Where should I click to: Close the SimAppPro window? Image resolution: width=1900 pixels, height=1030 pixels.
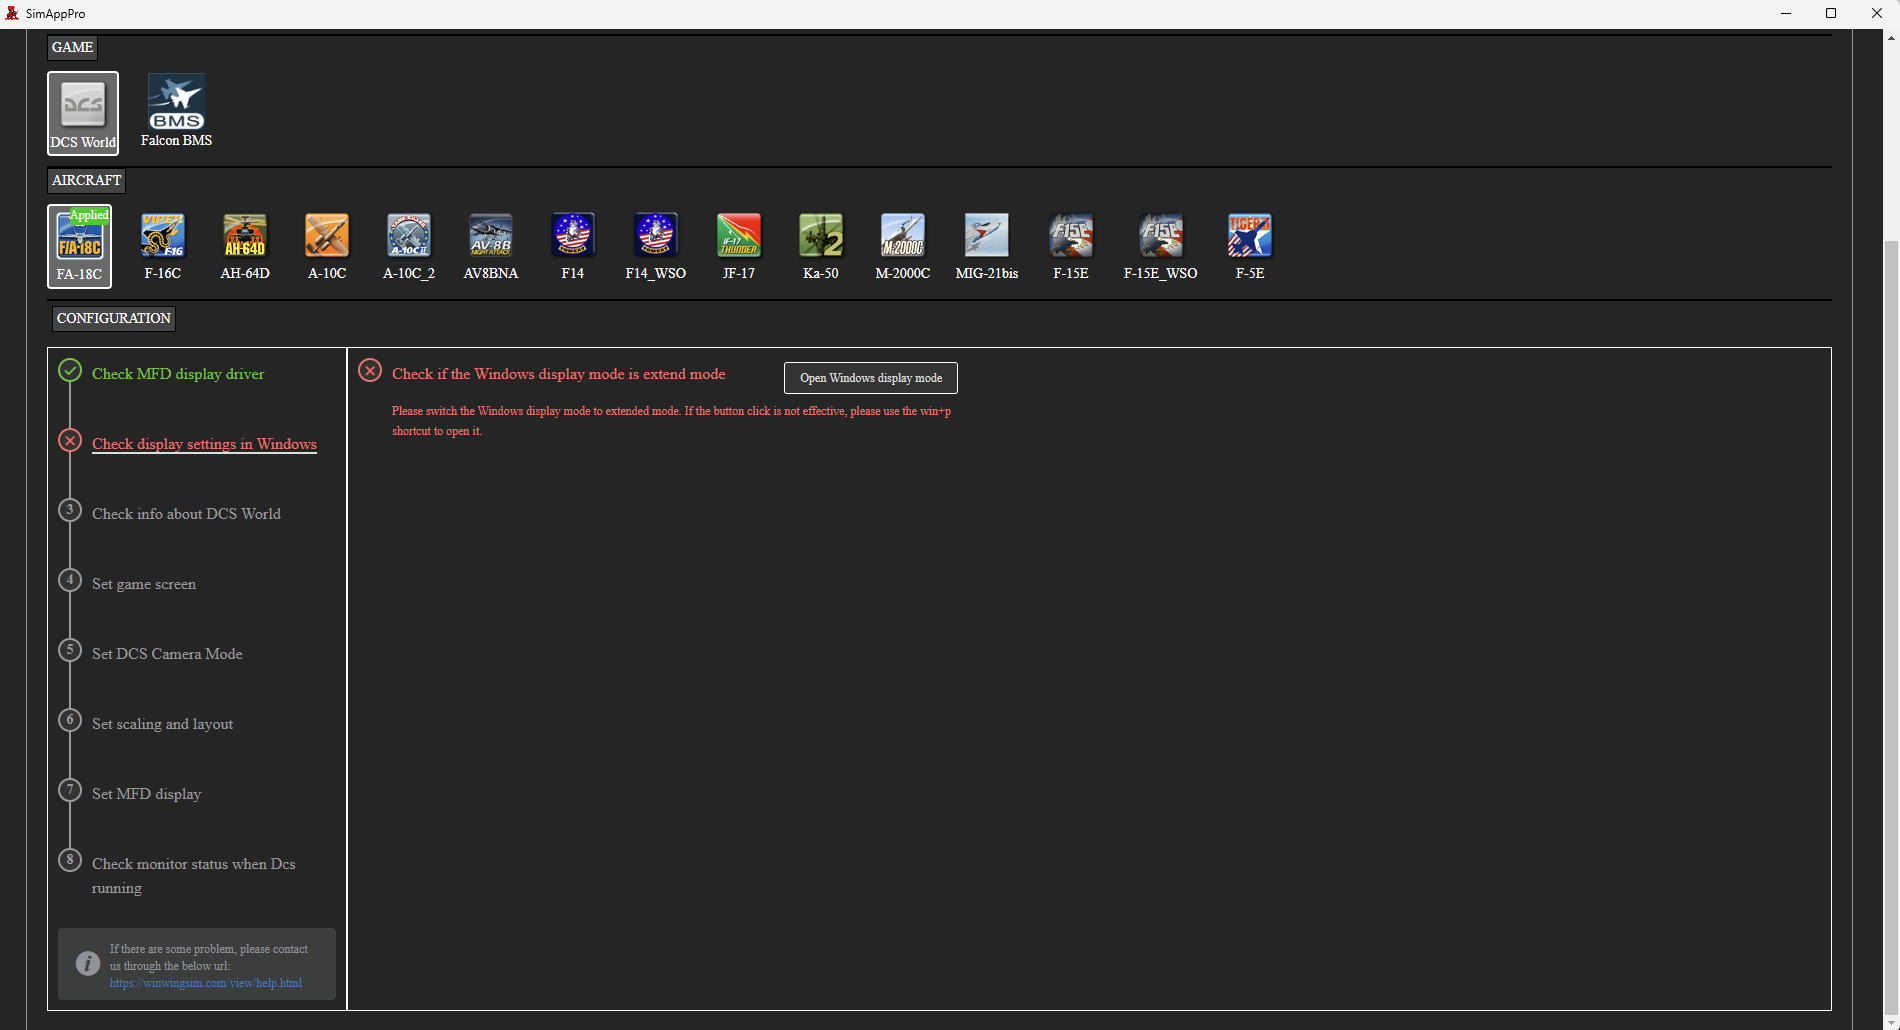[x=1877, y=13]
